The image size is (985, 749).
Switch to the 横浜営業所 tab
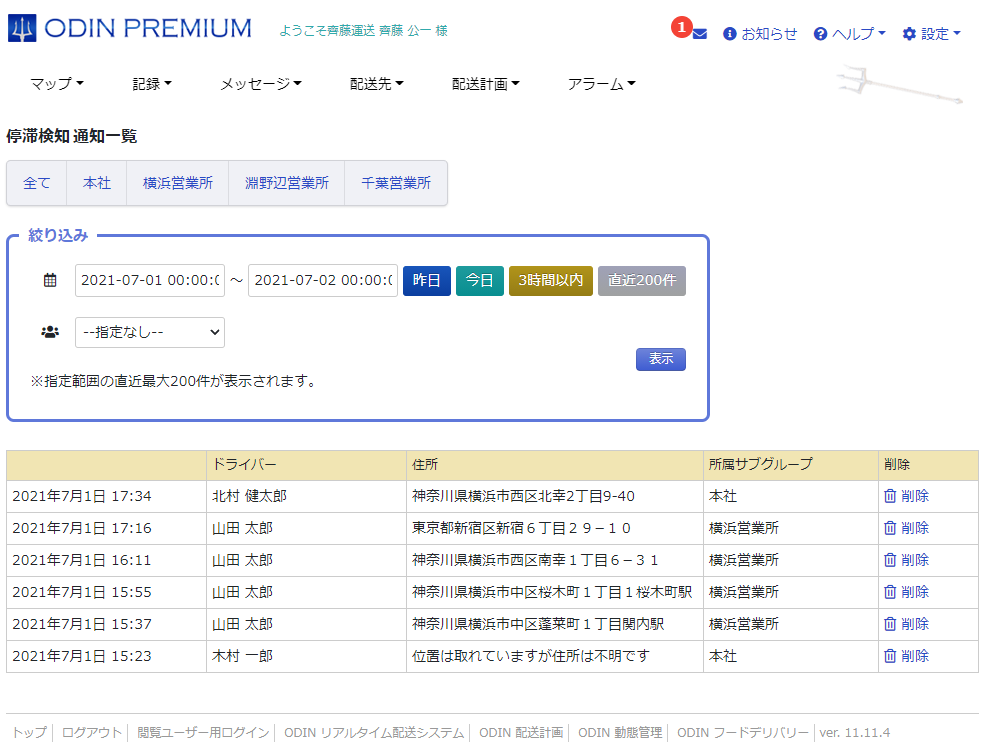pyautogui.click(x=178, y=184)
